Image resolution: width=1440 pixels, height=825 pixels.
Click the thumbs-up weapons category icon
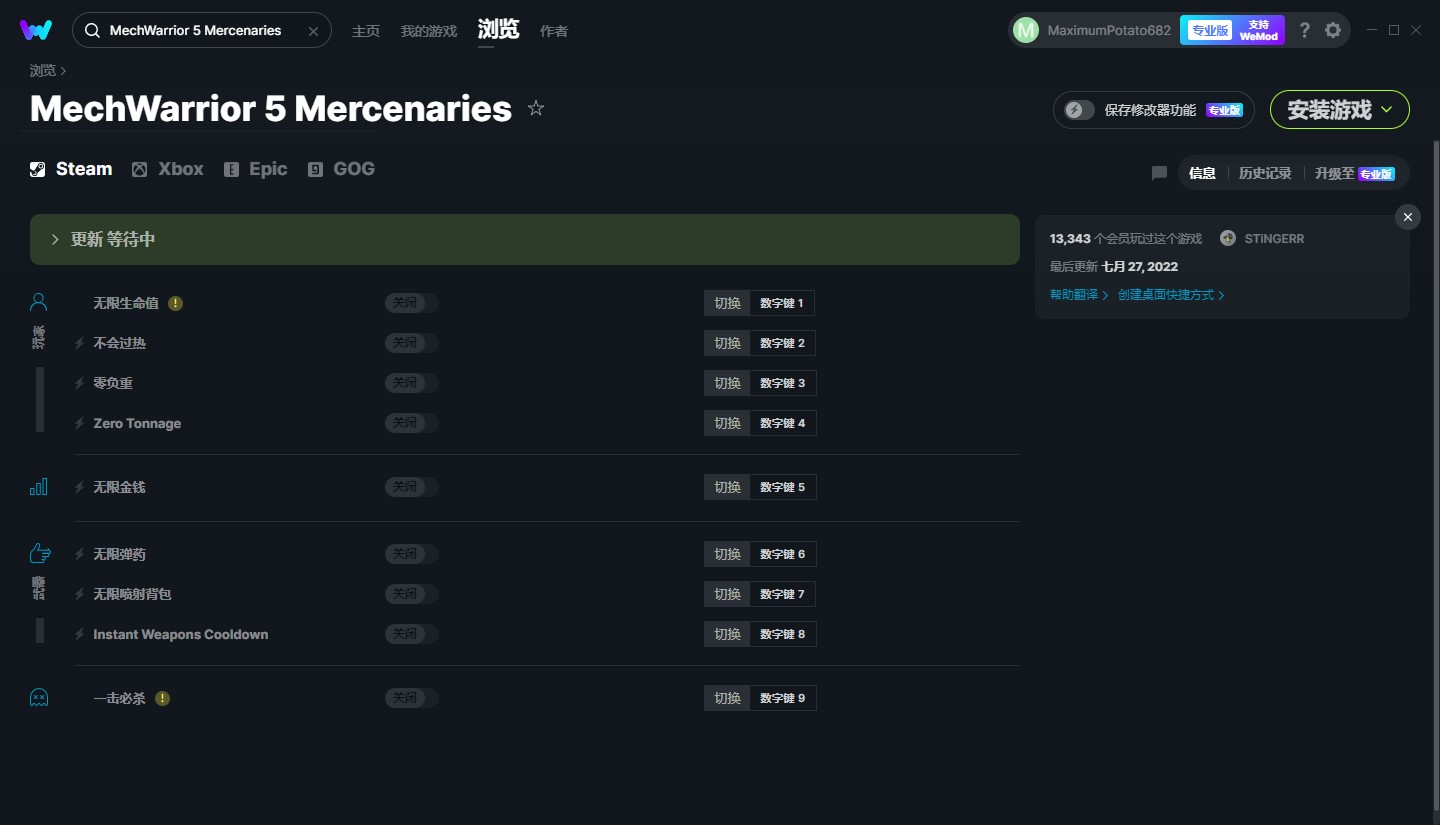pyautogui.click(x=39, y=553)
